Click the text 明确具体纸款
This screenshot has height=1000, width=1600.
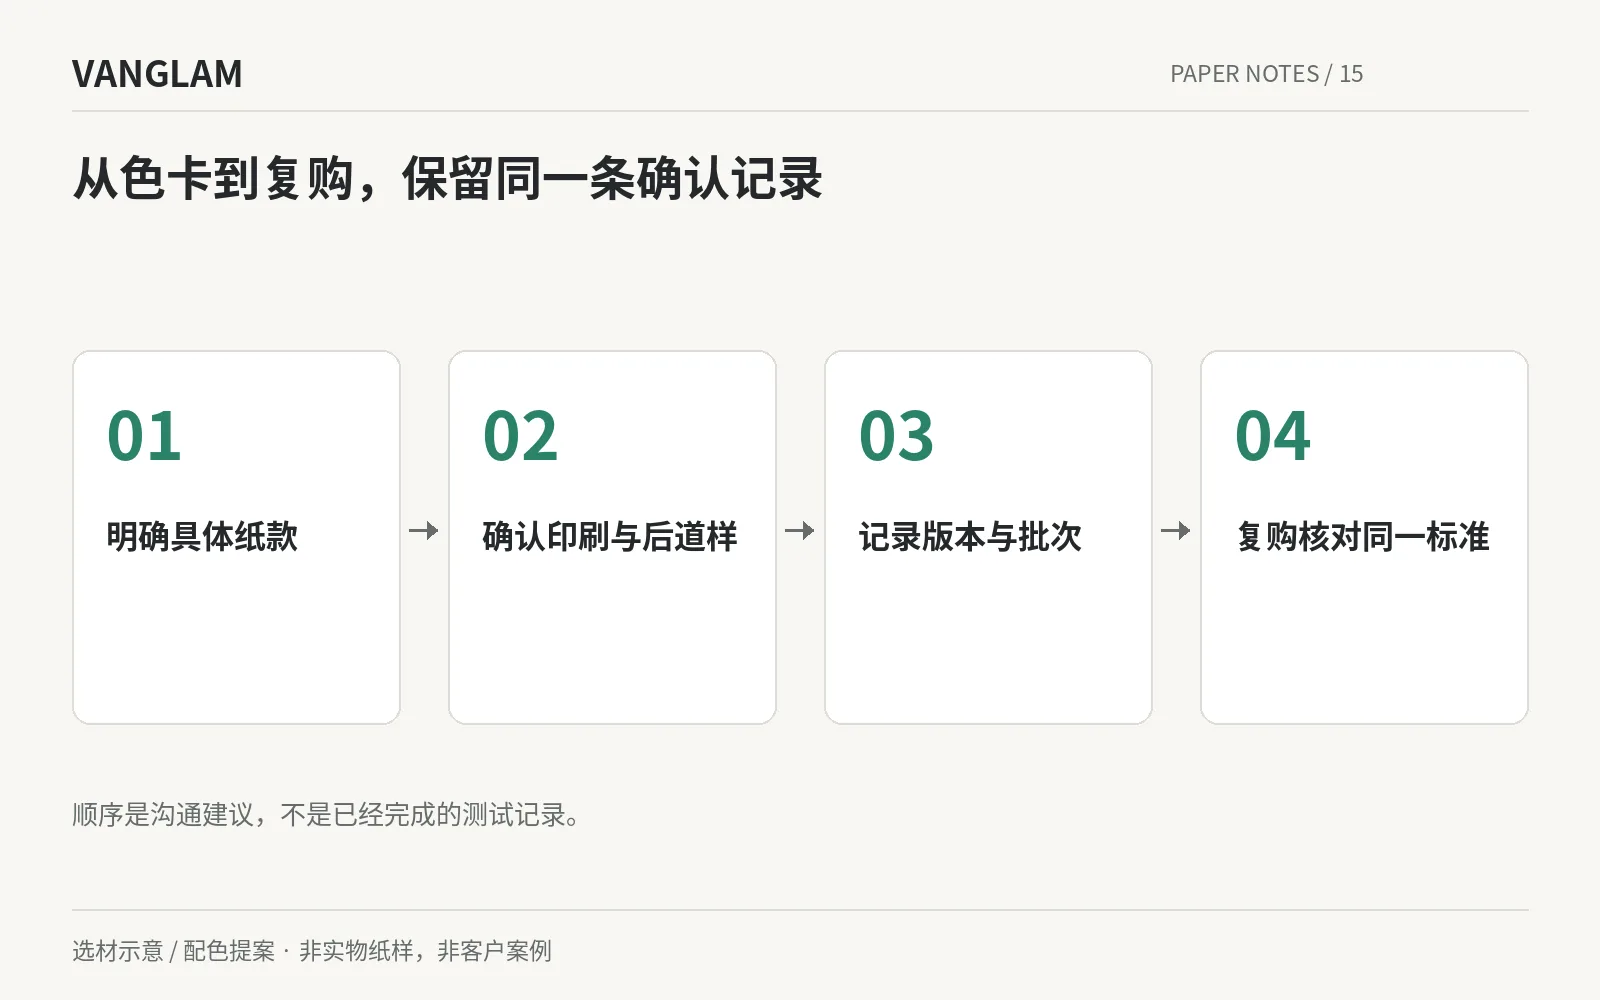point(202,537)
